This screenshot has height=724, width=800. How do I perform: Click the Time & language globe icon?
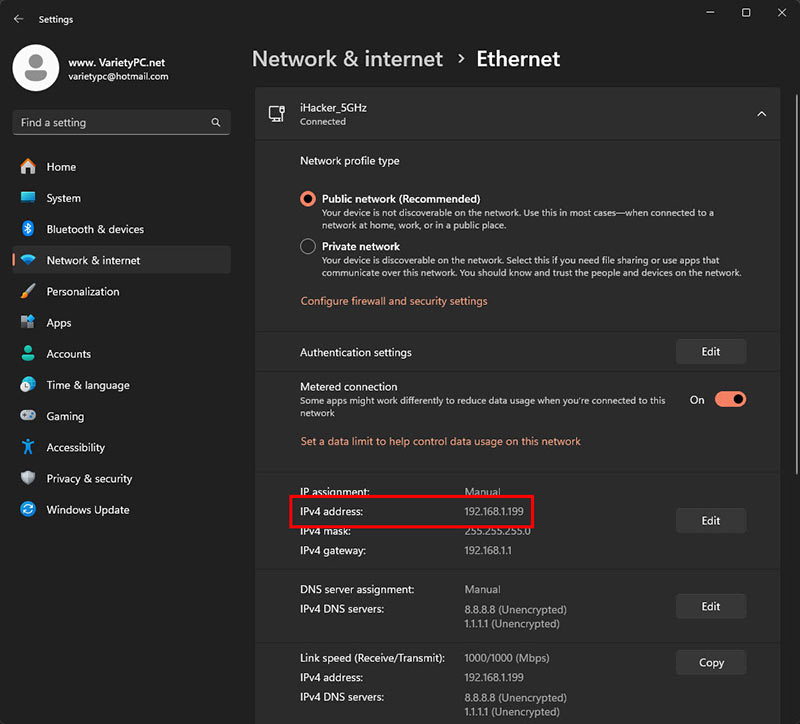[x=28, y=384]
